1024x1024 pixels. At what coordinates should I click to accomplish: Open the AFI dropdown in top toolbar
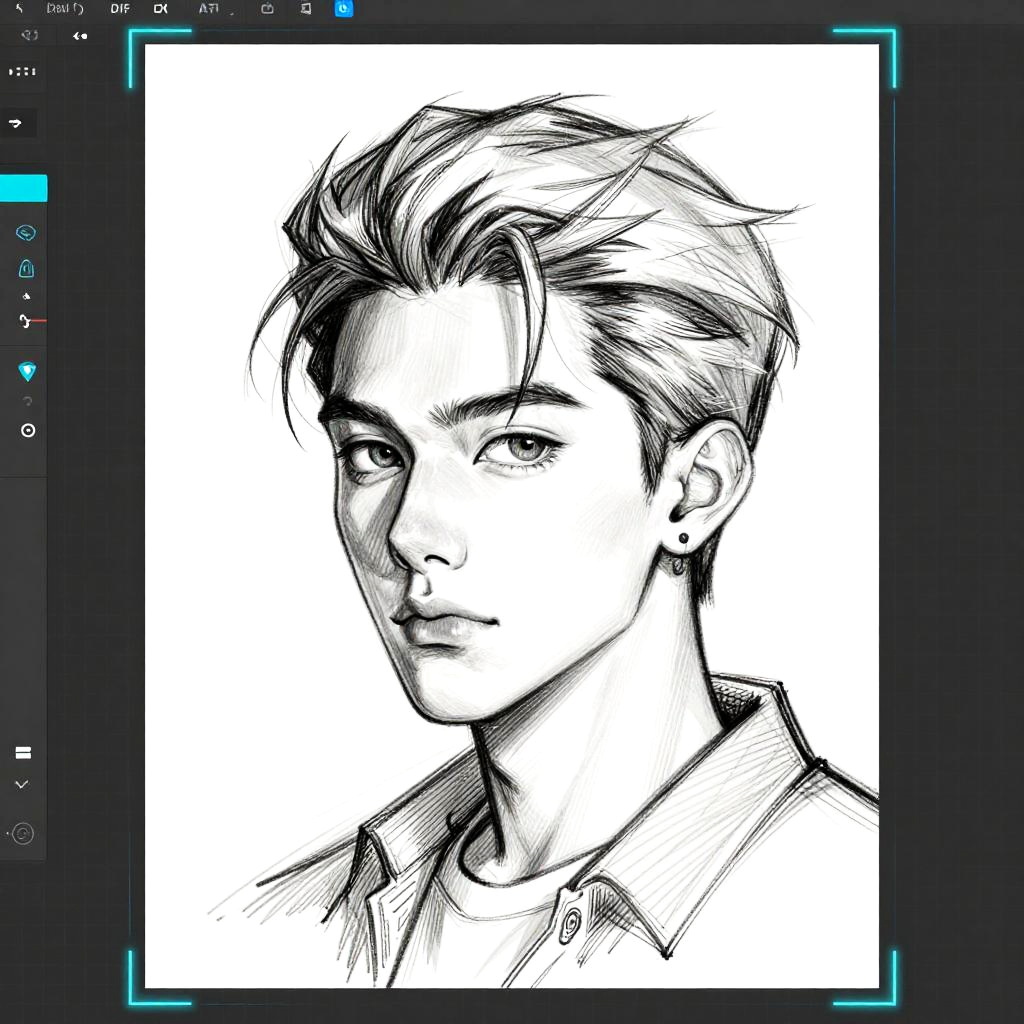[209, 9]
